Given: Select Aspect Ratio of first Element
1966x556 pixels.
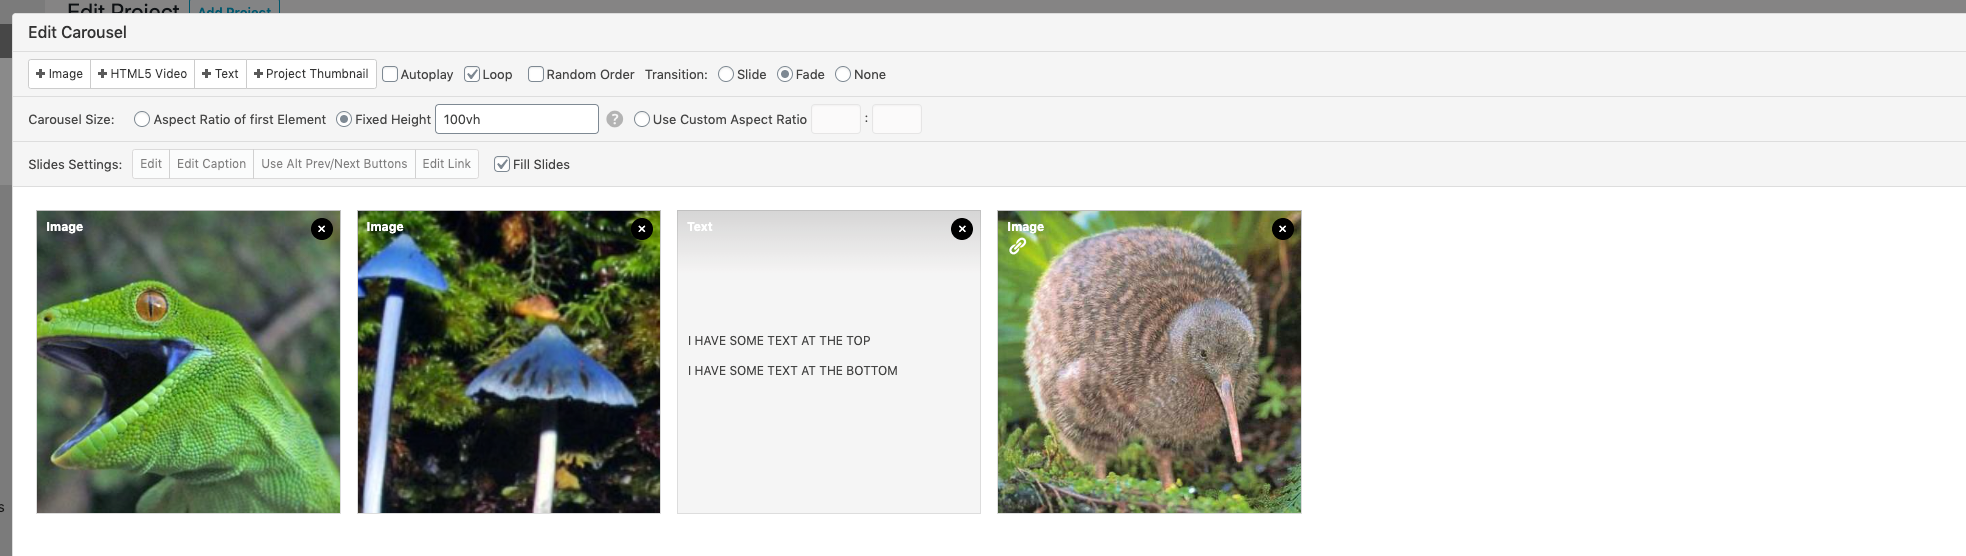Looking at the screenshot, I should (142, 119).
